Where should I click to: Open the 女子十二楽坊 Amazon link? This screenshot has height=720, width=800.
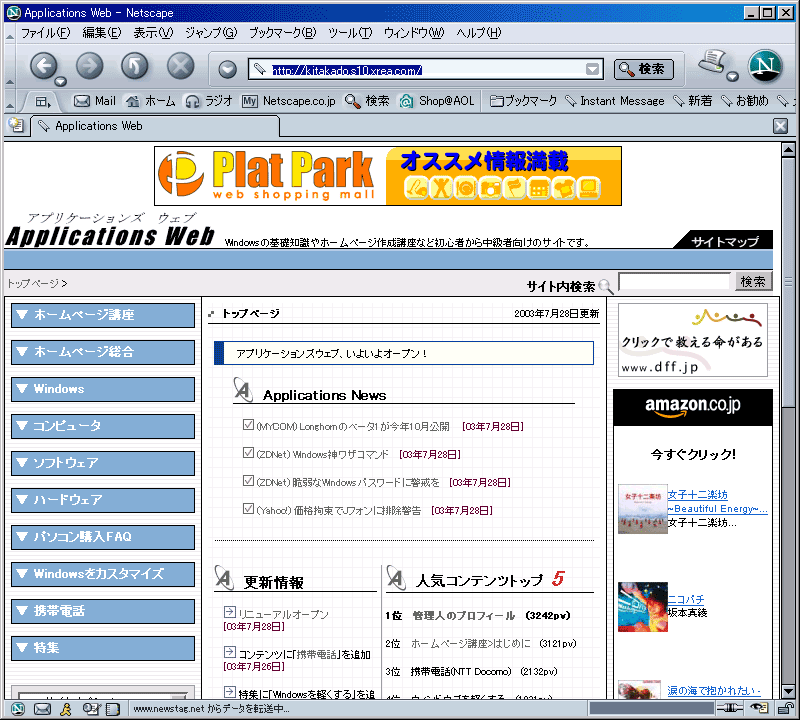click(697, 494)
